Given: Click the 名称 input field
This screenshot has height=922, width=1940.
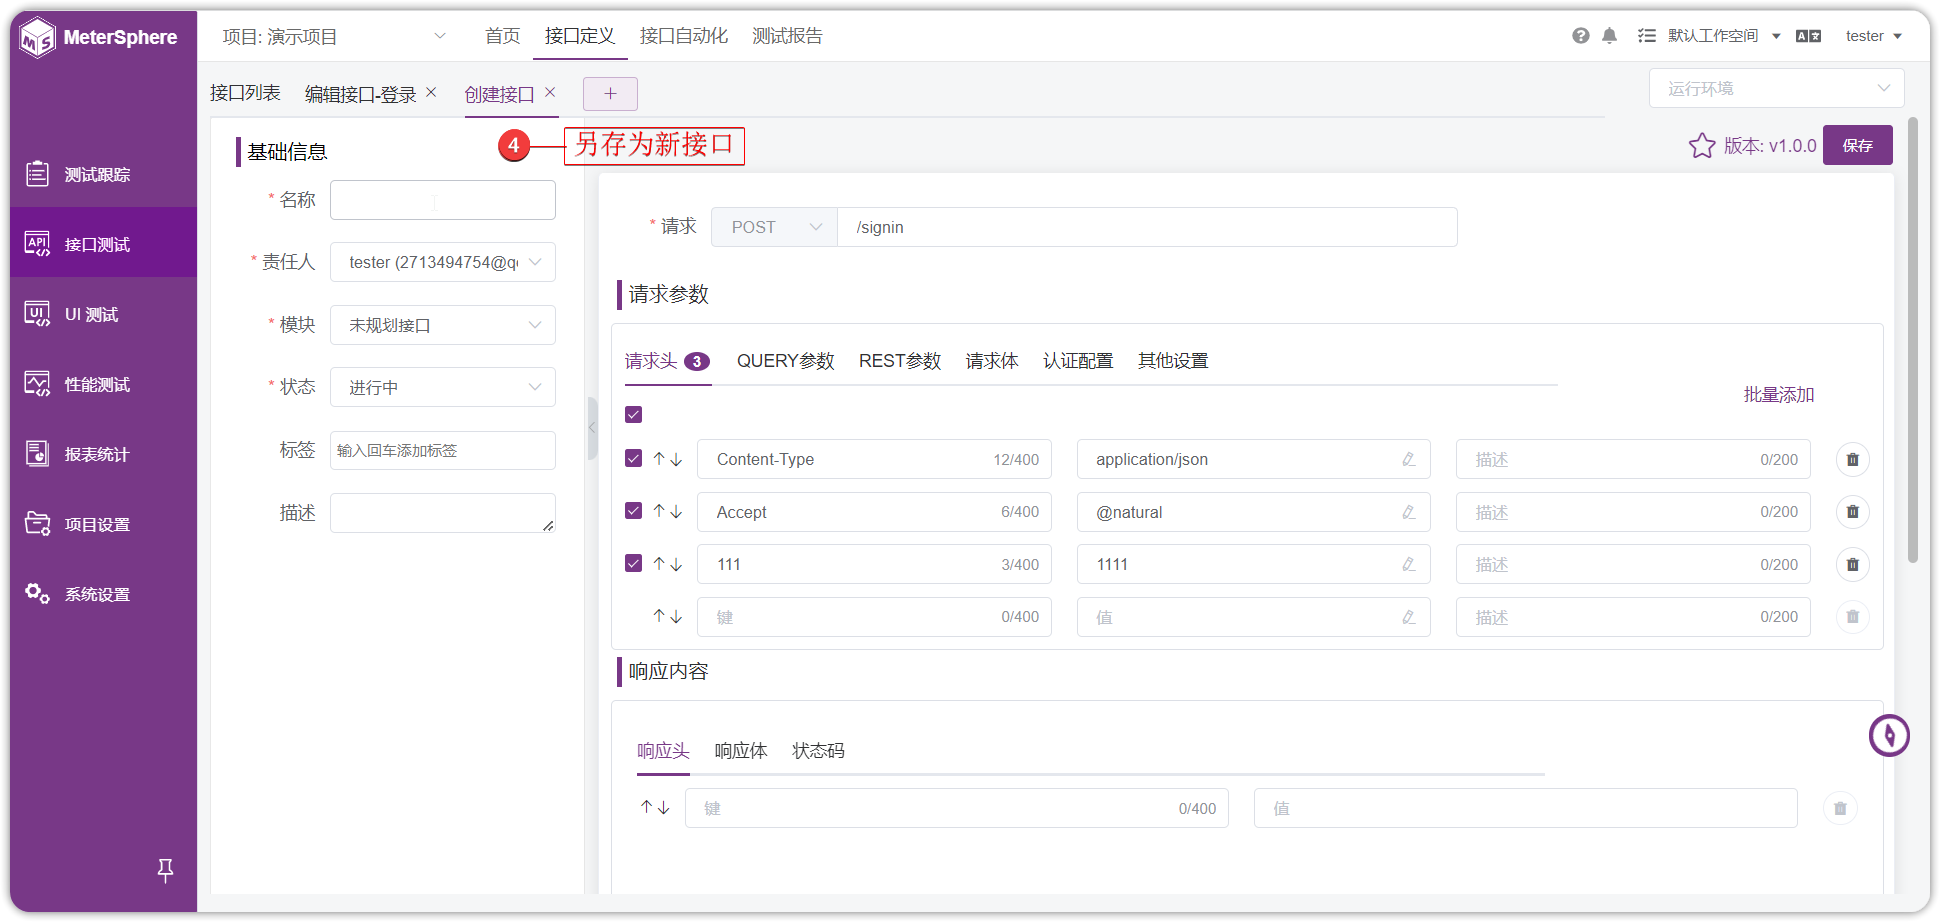Looking at the screenshot, I should 442,200.
